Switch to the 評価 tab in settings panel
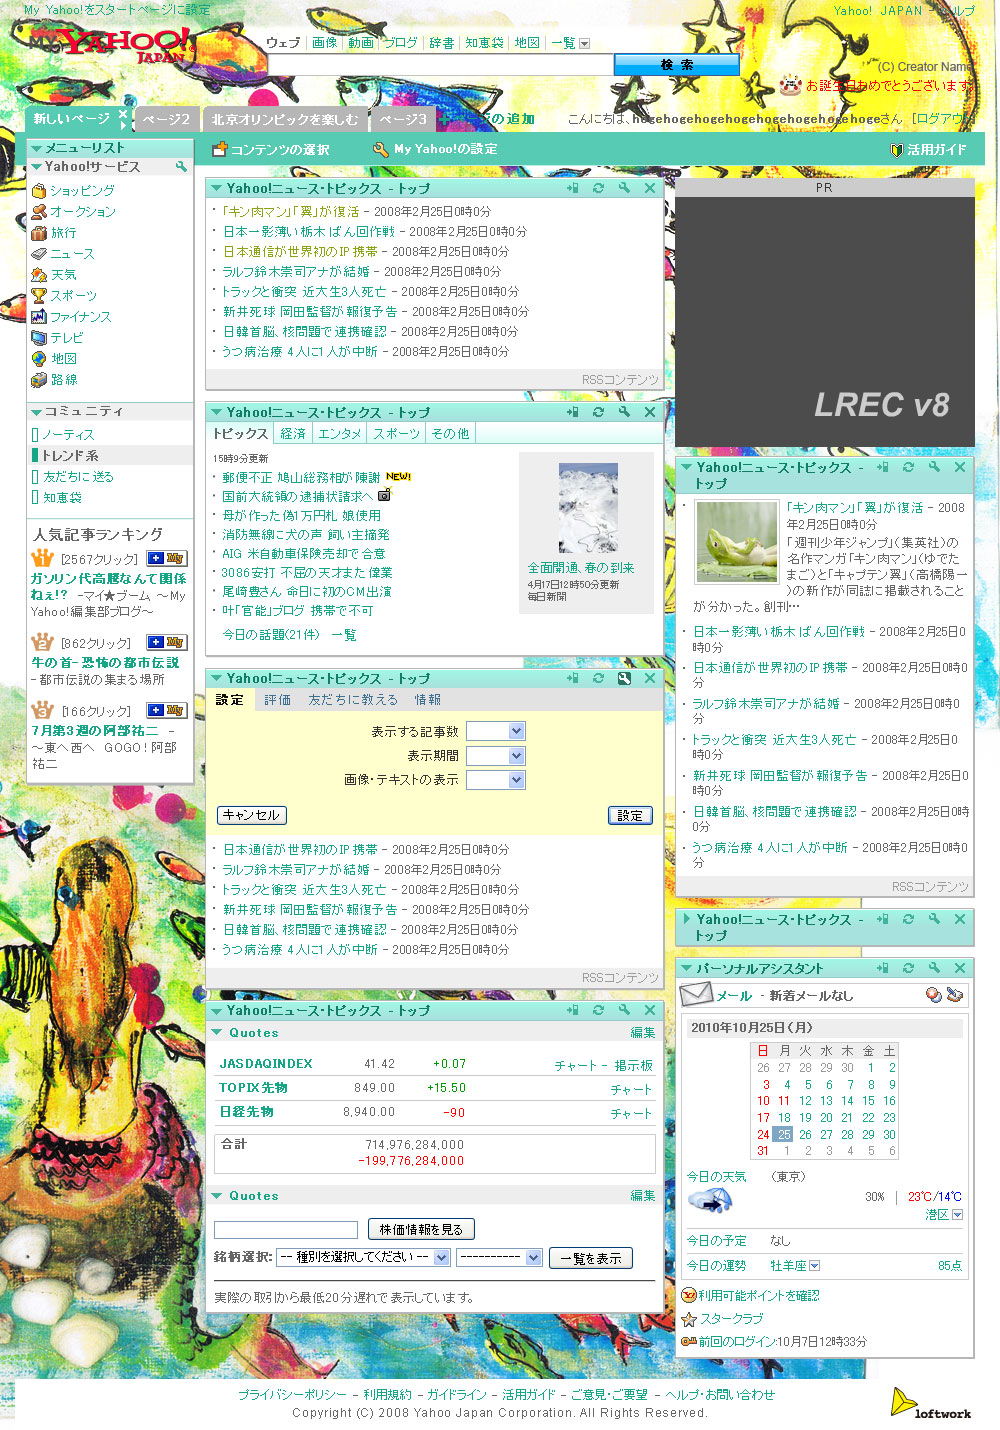The height and width of the screenshot is (1430, 1000). coord(278,699)
